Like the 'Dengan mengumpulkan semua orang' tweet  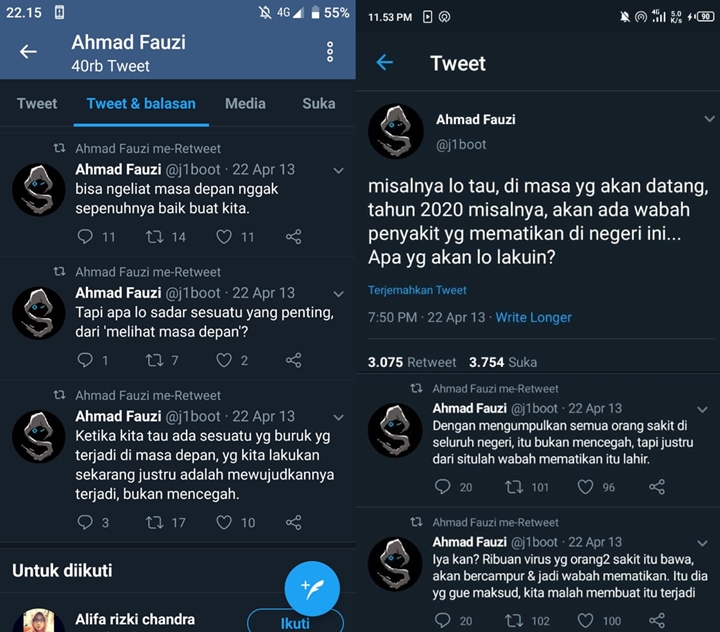pos(585,487)
